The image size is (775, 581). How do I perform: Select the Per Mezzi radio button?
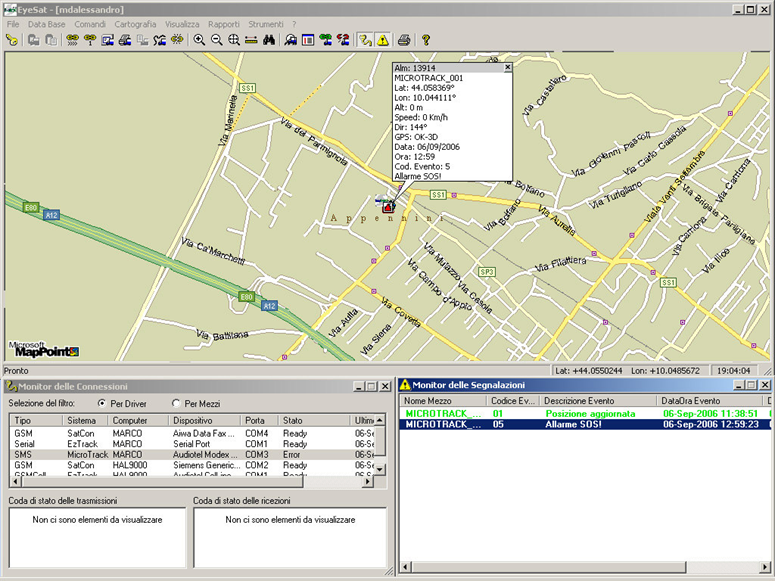pyautogui.click(x=175, y=403)
